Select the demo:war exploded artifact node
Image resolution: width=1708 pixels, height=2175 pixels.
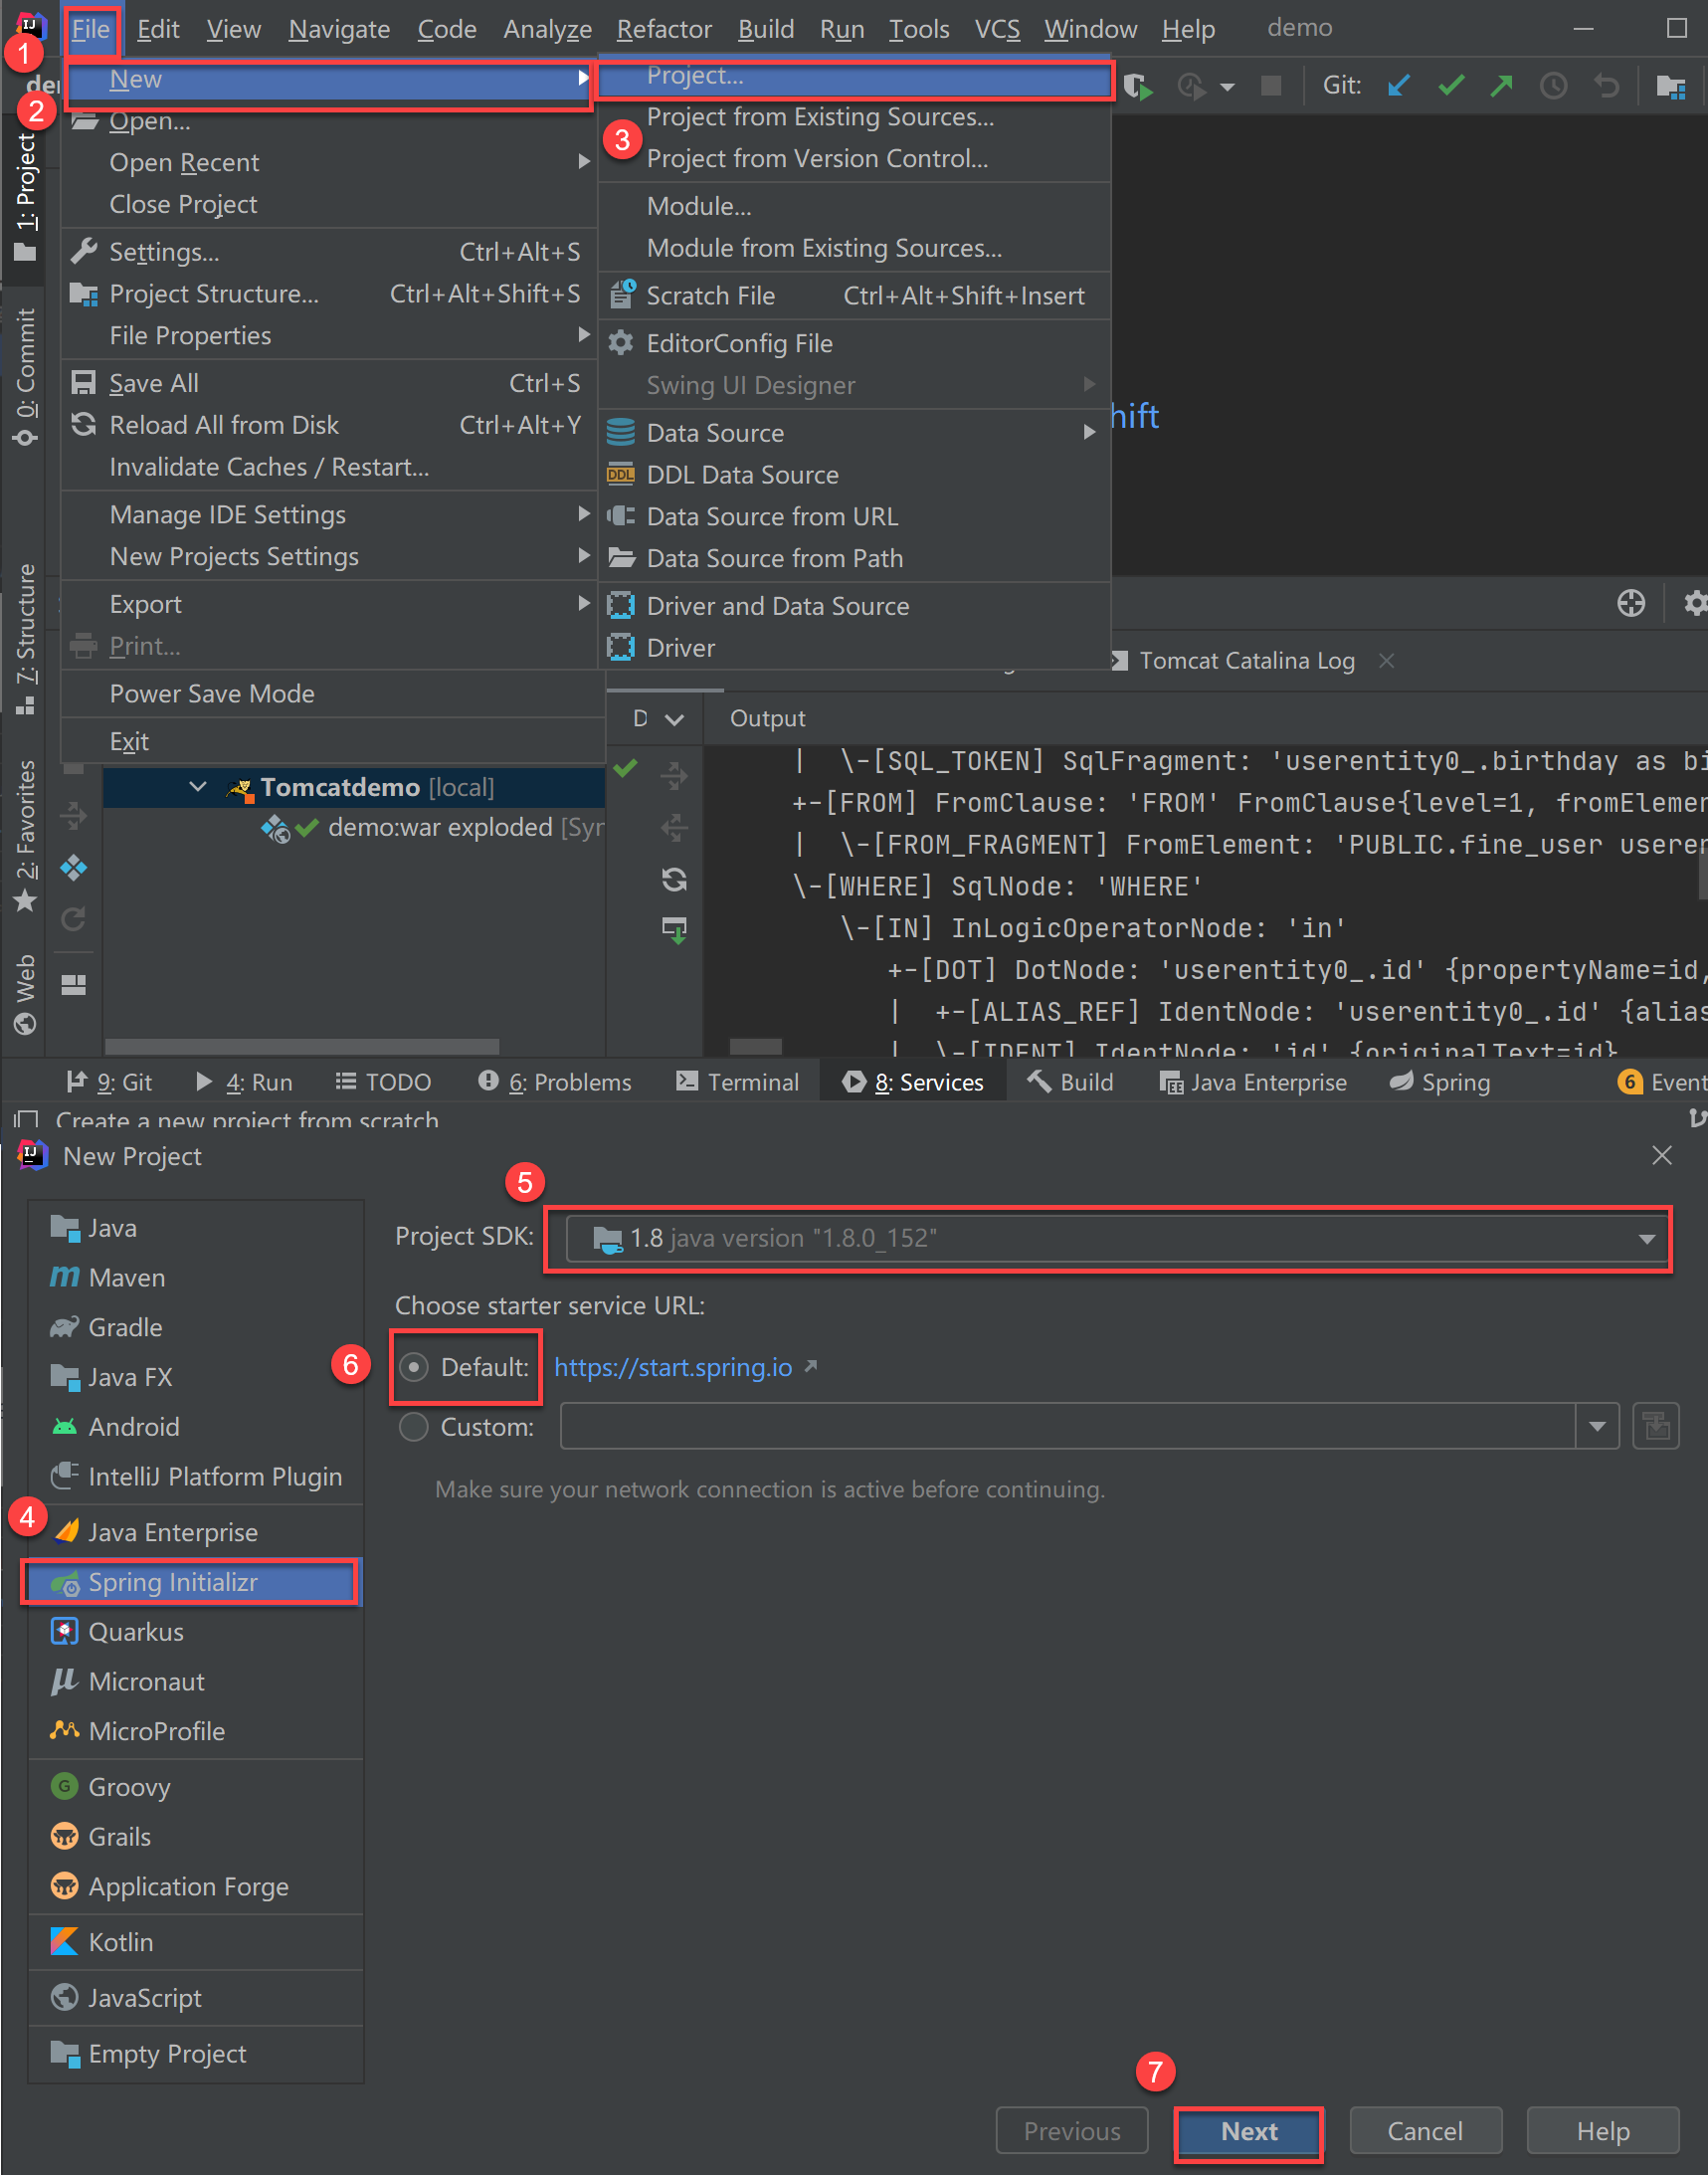pos(431,828)
